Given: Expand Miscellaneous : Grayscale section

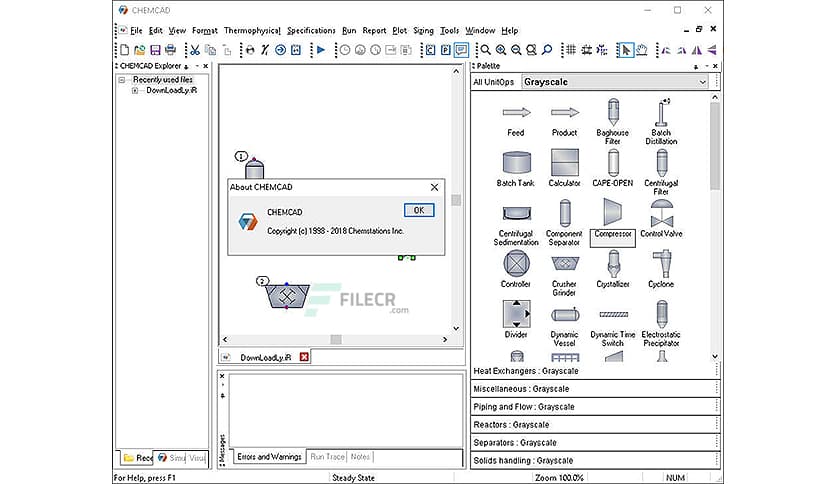Looking at the screenshot, I should pyautogui.click(x=594, y=389).
